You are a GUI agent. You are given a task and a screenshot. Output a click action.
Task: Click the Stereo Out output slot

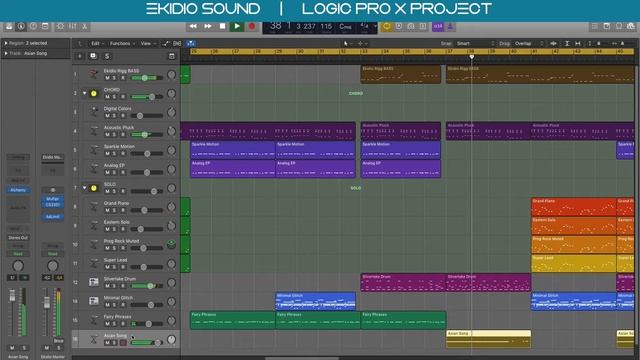click(x=18, y=238)
